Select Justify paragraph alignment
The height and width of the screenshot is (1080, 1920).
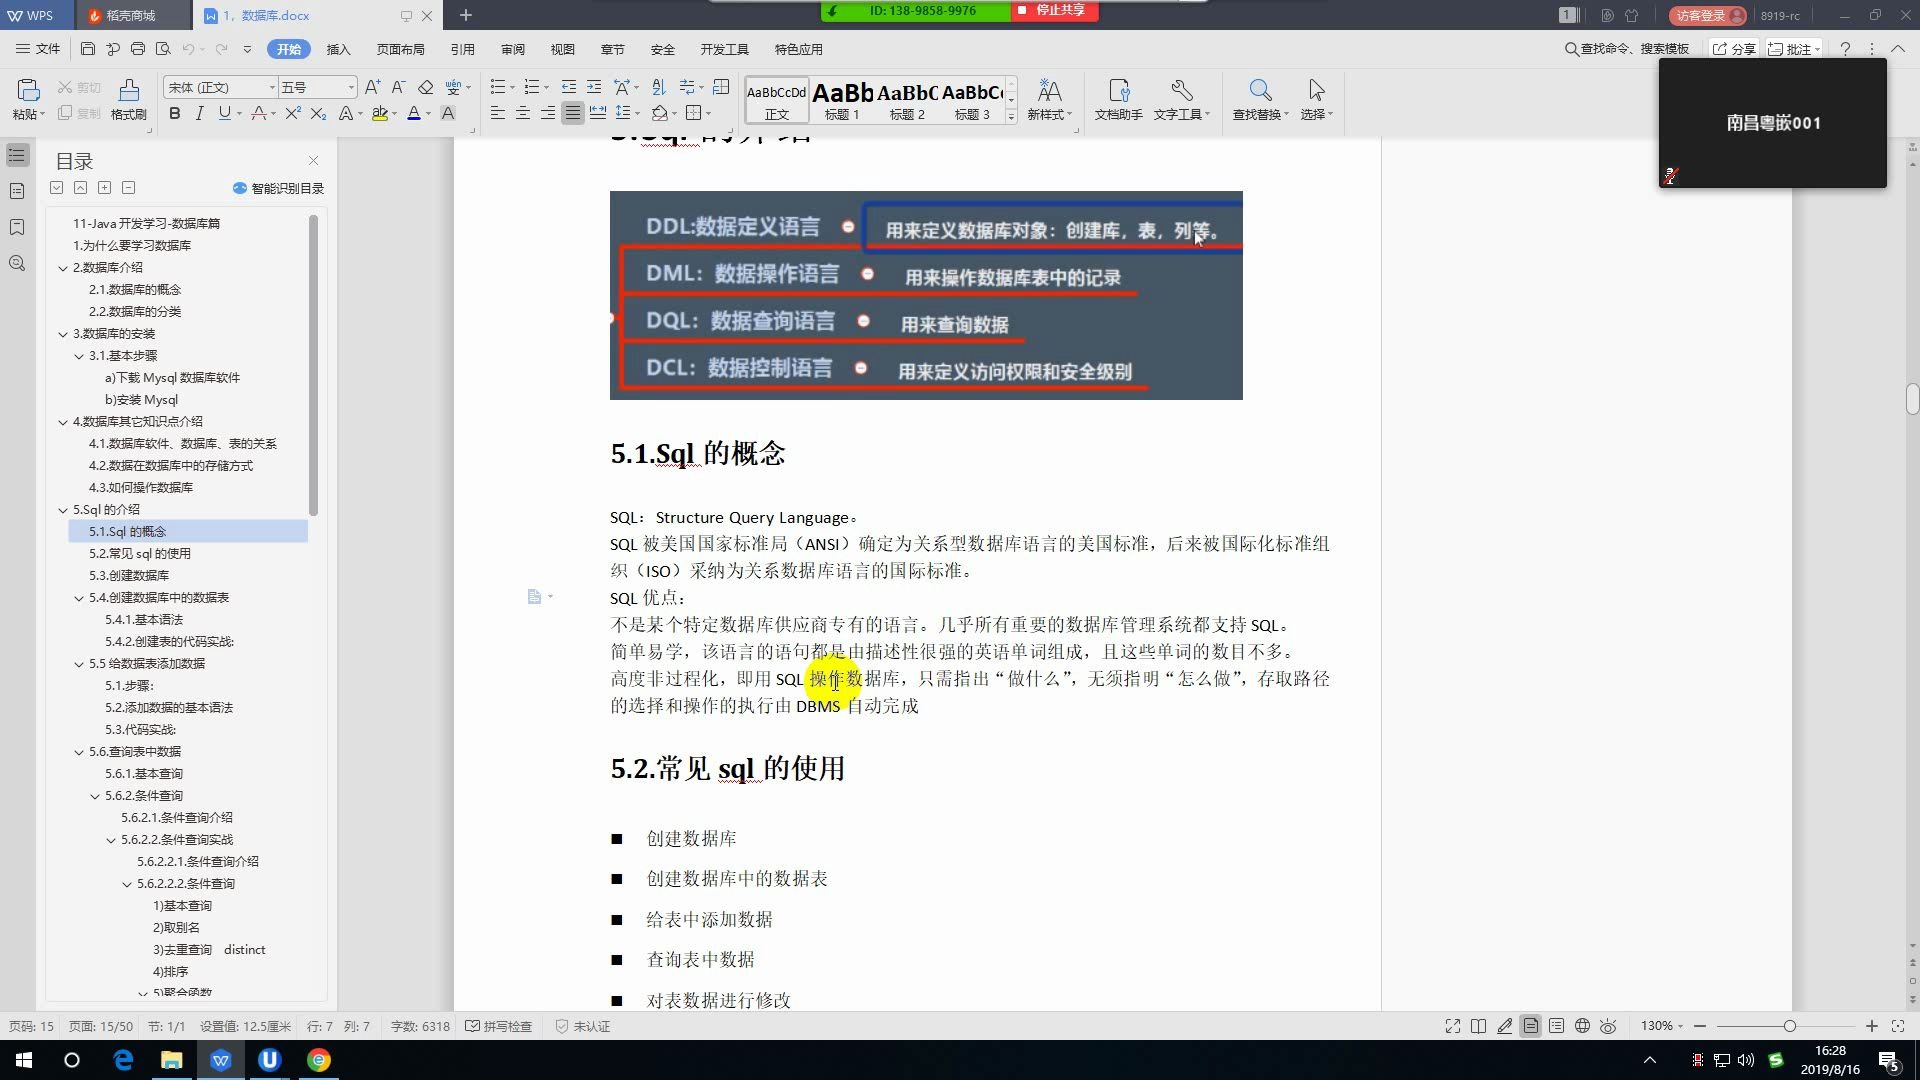572,114
